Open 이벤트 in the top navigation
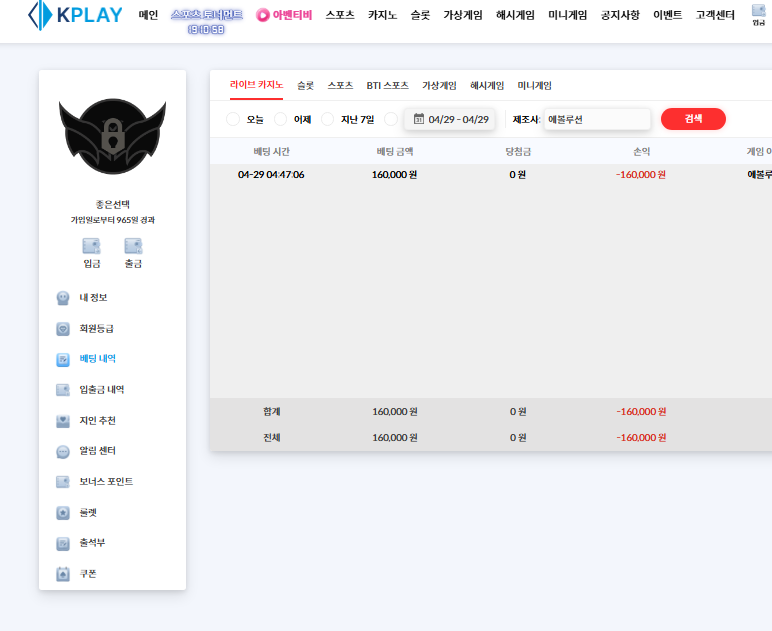The image size is (772, 631). pos(668,15)
